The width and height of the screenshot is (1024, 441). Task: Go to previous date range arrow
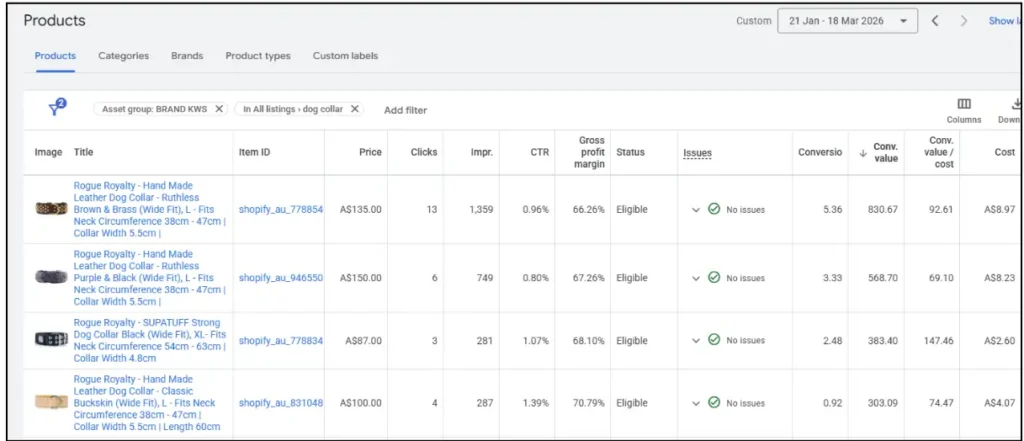click(935, 21)
